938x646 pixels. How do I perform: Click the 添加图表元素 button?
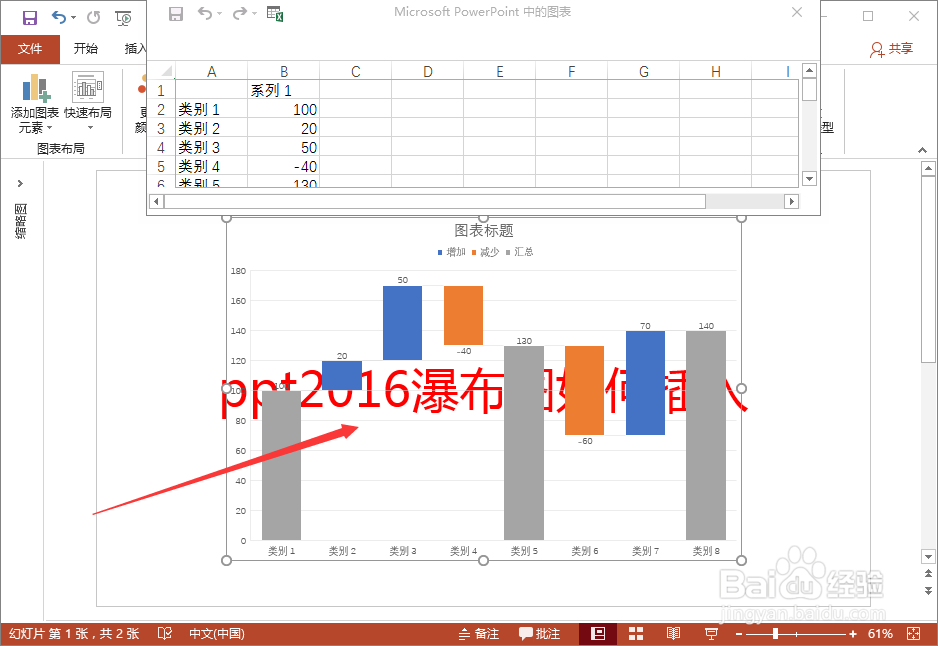(35, 103)
